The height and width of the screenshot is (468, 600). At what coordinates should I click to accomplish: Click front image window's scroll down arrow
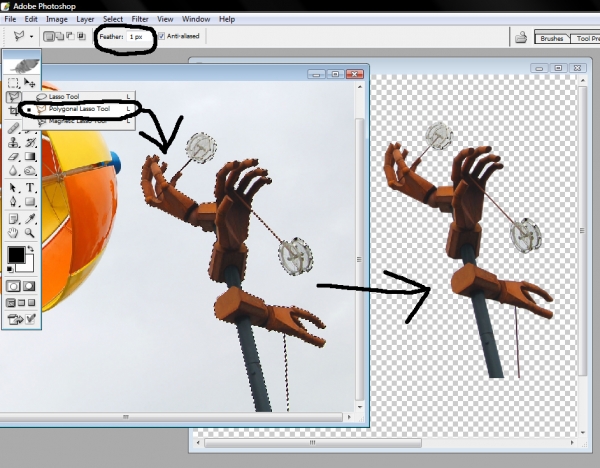359,407
